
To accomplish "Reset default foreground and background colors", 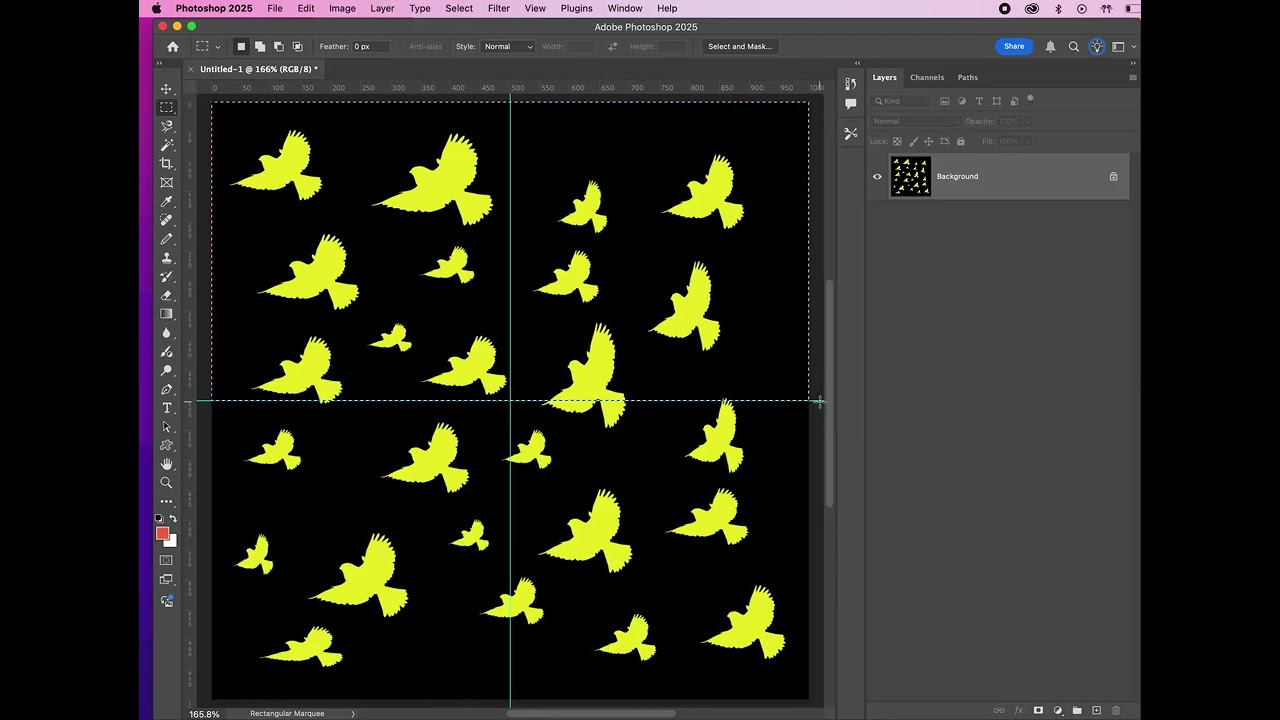I will point(159,519).
